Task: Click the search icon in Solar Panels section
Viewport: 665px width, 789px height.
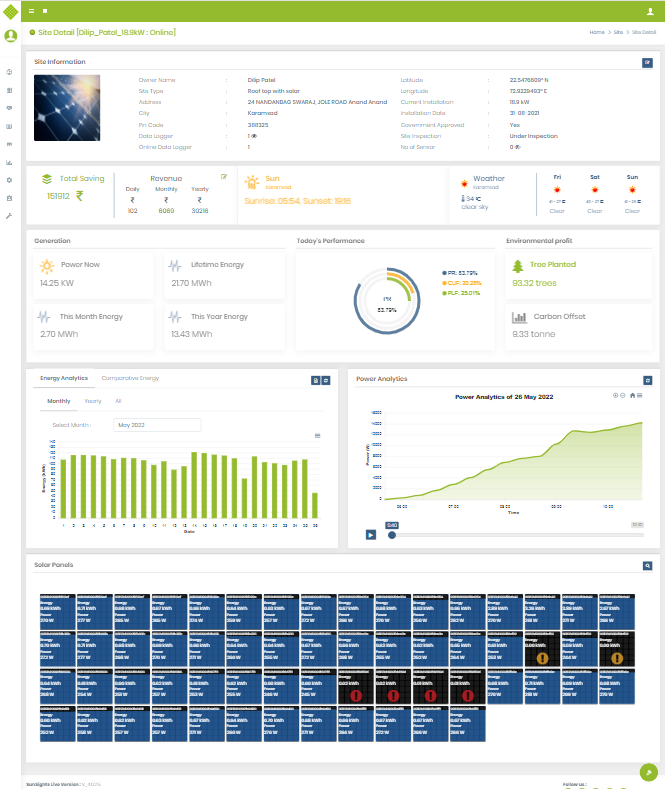Action: (x=647, y=566)
